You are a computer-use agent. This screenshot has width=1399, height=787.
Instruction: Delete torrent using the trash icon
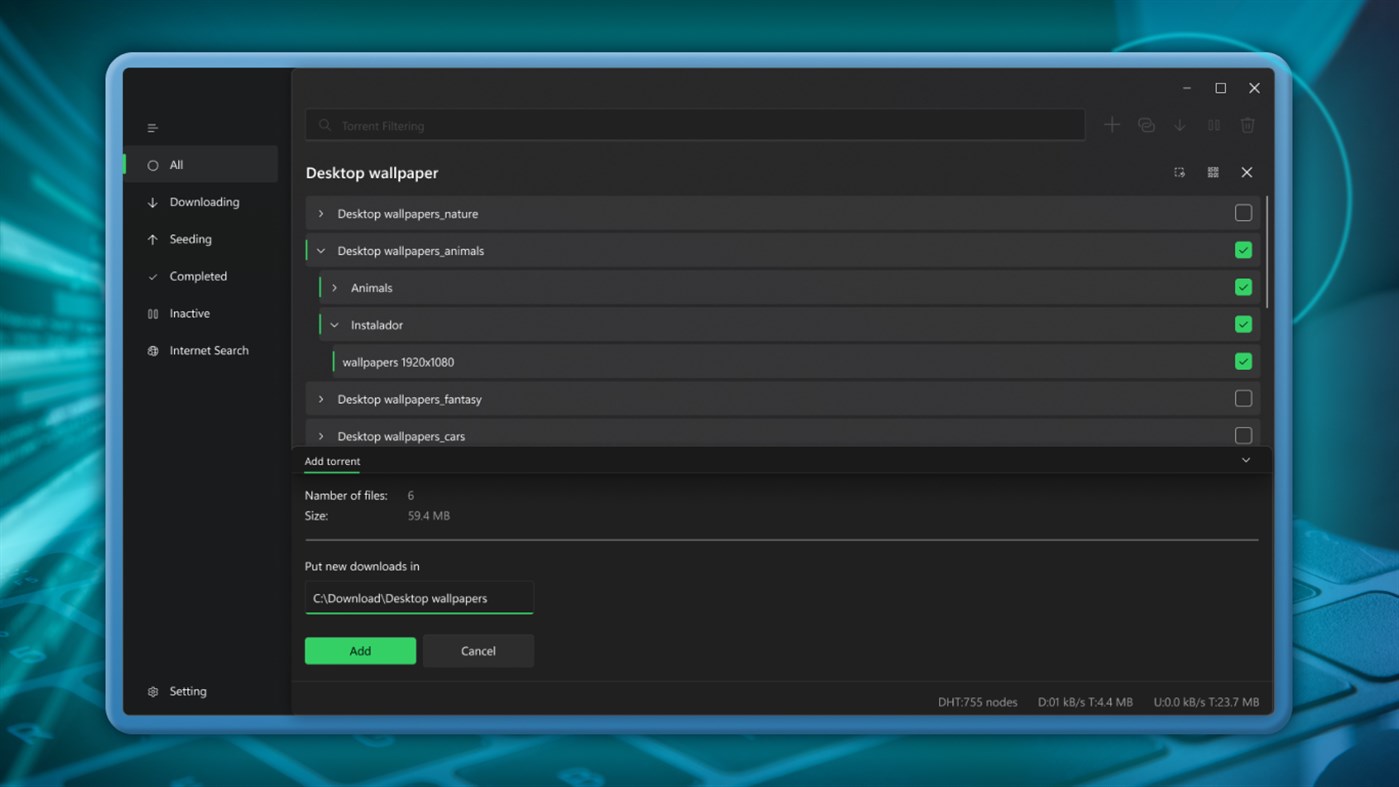[x=1247, y=124]
